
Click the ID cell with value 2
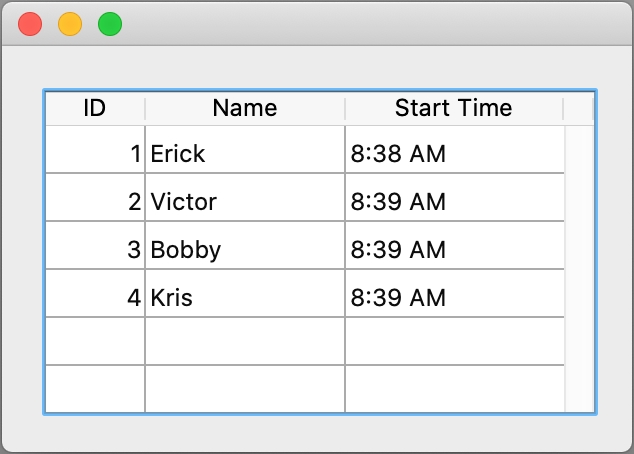(96, 202)
